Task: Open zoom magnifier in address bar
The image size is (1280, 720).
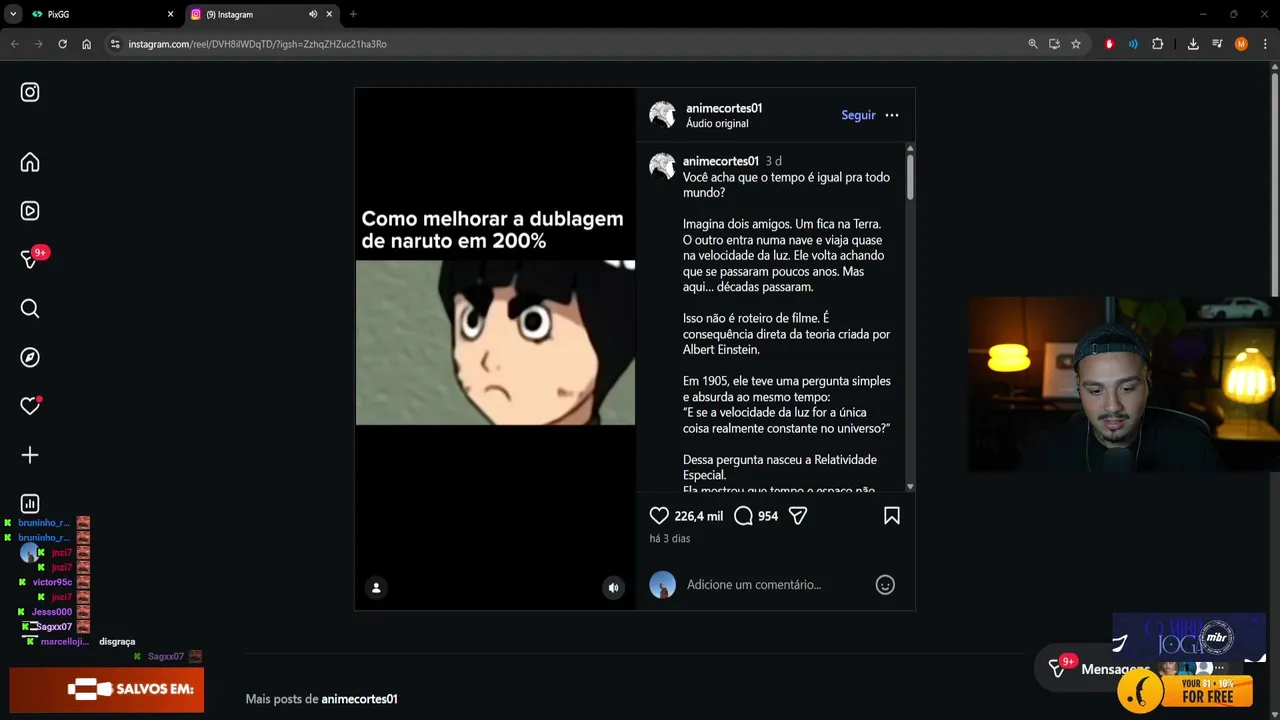Action: pyautogui.click(x=1033, y=44)
